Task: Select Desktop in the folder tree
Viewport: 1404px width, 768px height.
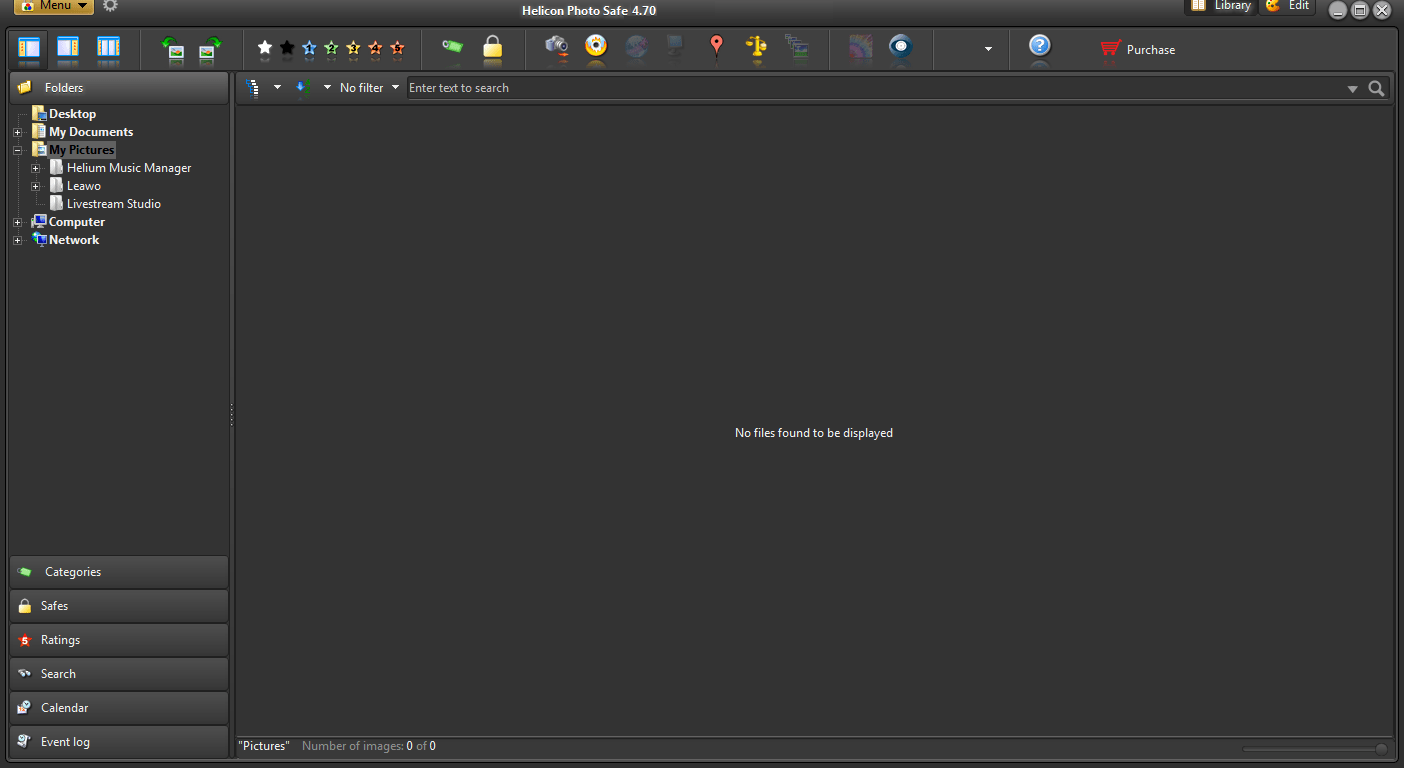Action: tap(72, 114)
